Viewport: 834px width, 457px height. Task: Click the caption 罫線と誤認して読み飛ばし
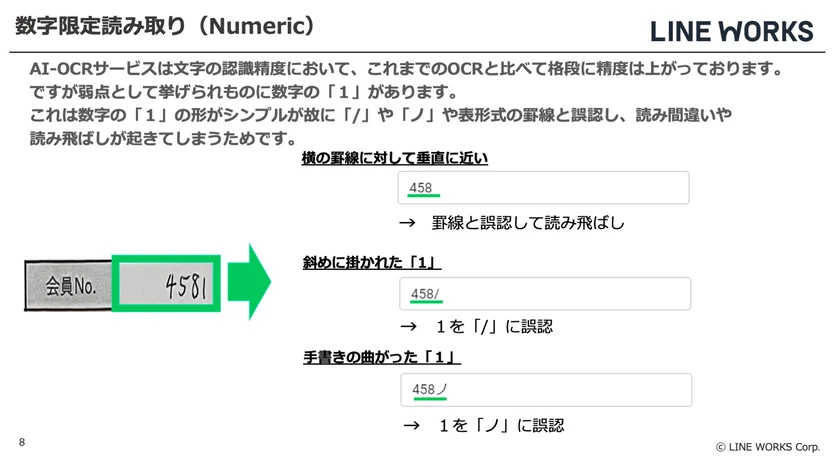pos(514,222)
